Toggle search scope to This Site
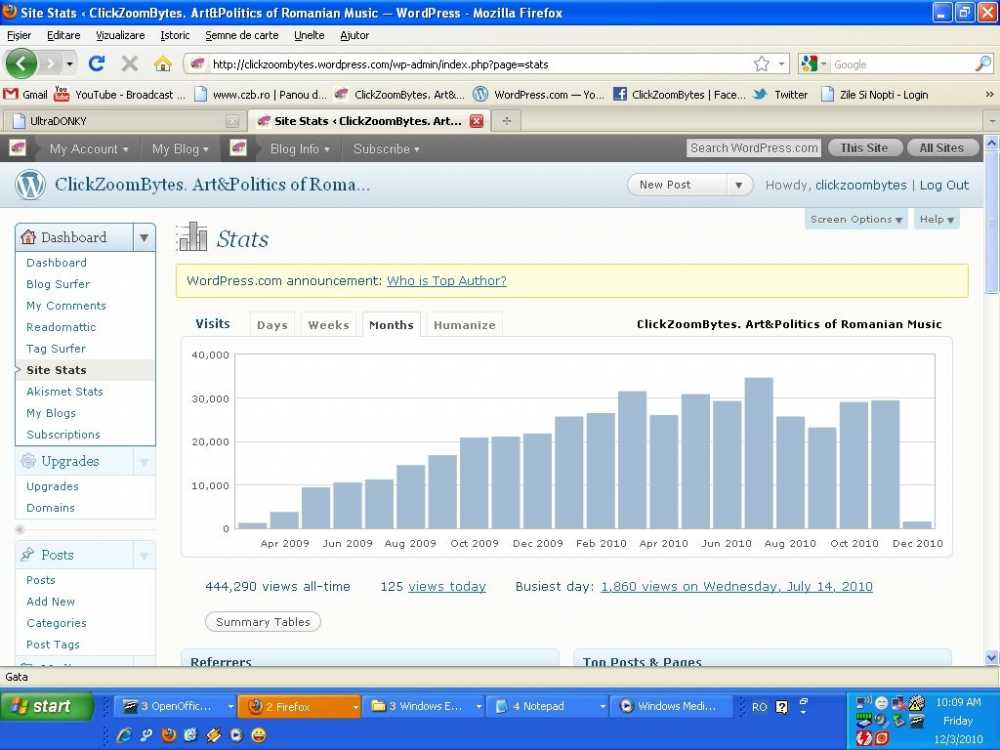Image resolution: width=1000 pixels, height=750 pixels. point(864,148)
